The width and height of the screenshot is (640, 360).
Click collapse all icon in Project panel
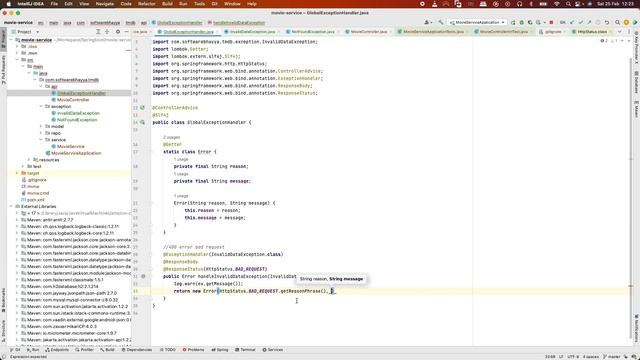(107, 32)
